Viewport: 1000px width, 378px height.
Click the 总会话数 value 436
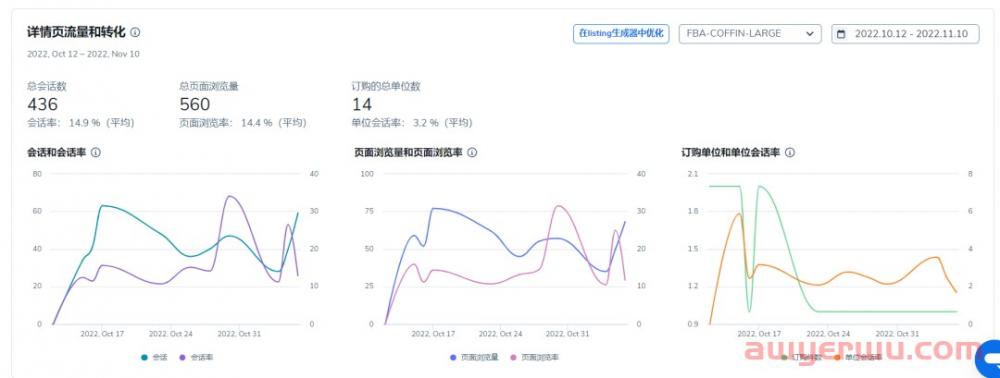click(x=42, y=105)
